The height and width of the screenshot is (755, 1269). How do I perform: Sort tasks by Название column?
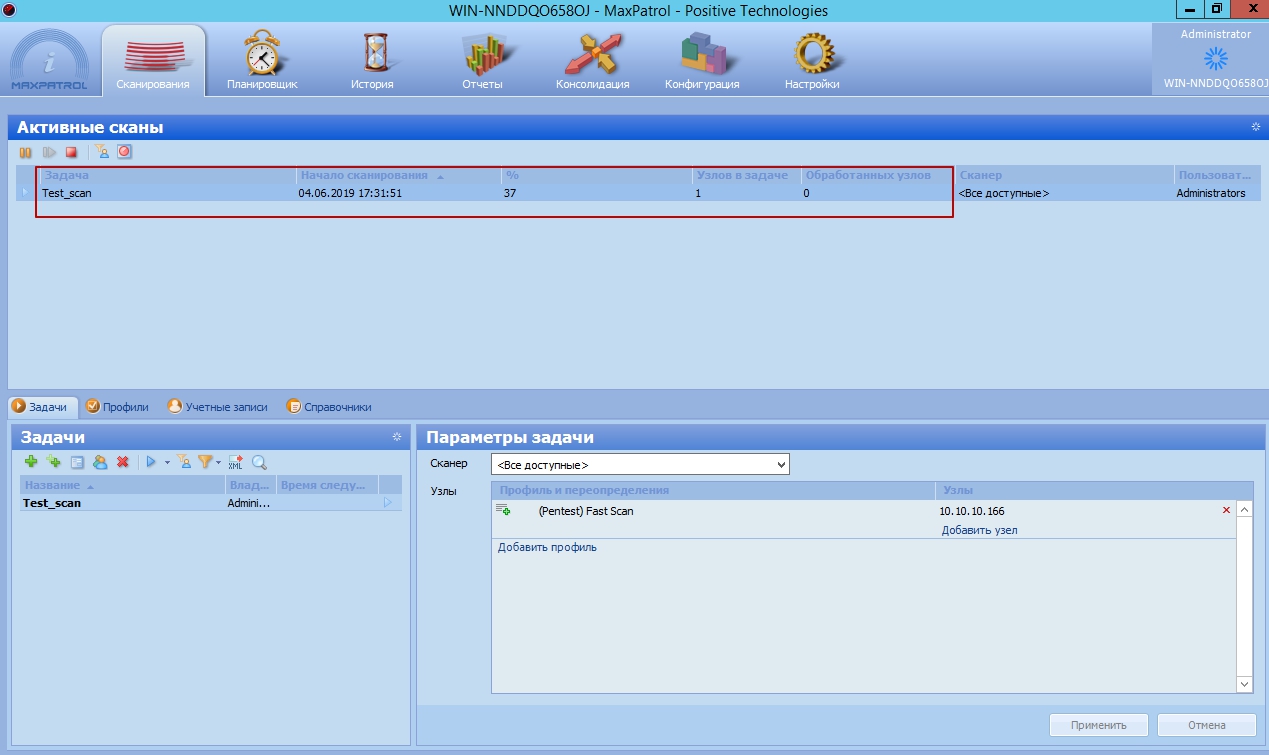(x=123, y=485)
